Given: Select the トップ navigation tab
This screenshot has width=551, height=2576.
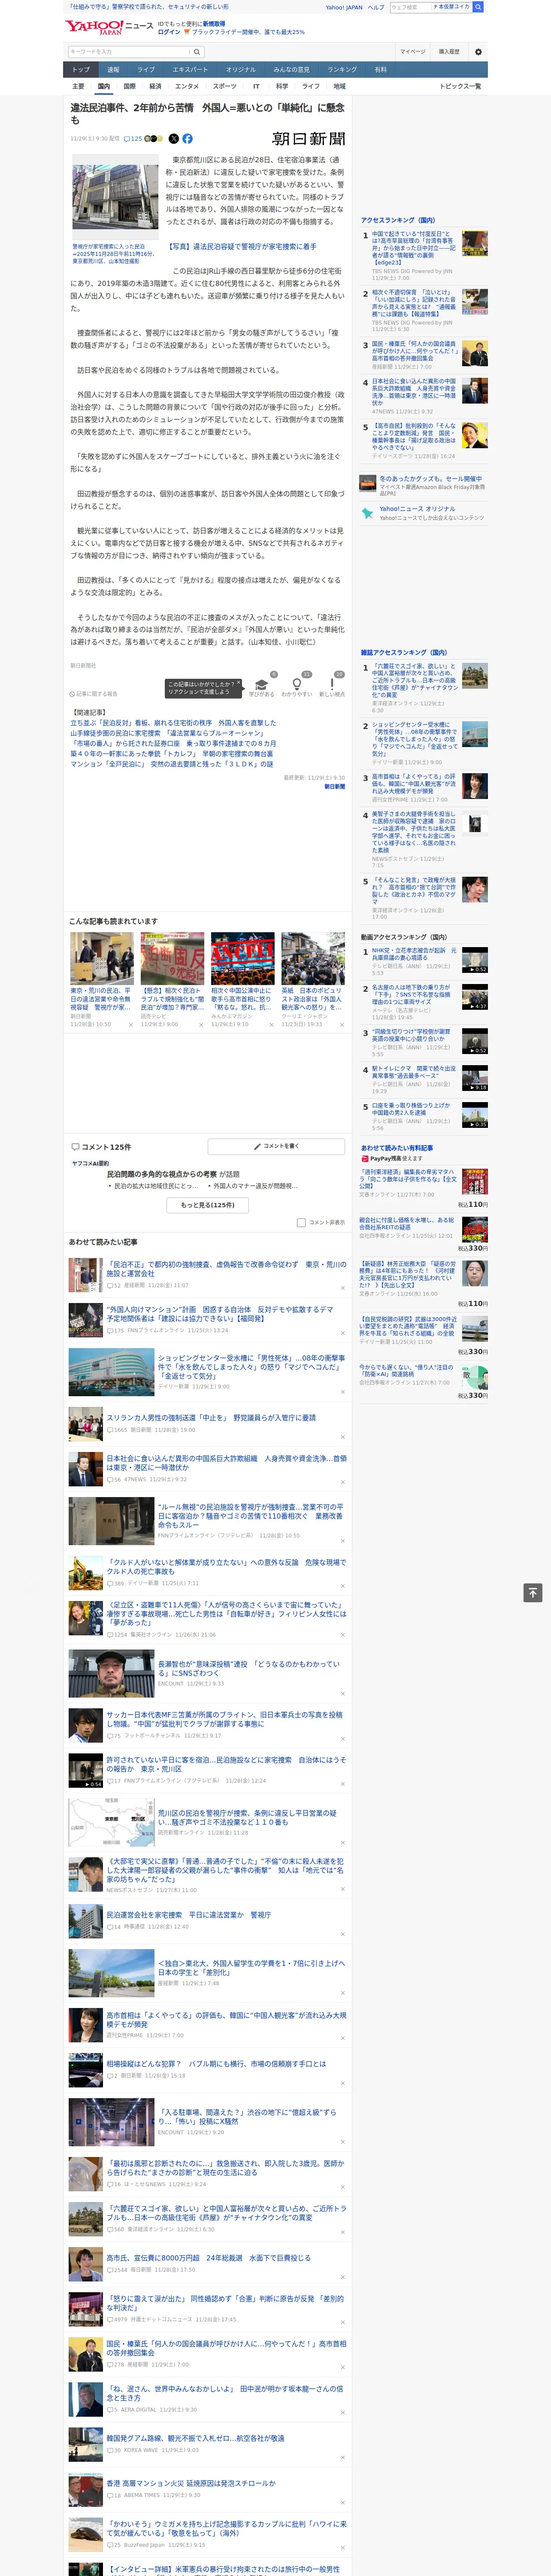Looking at the screenshot, I should (x=81, y=70).
